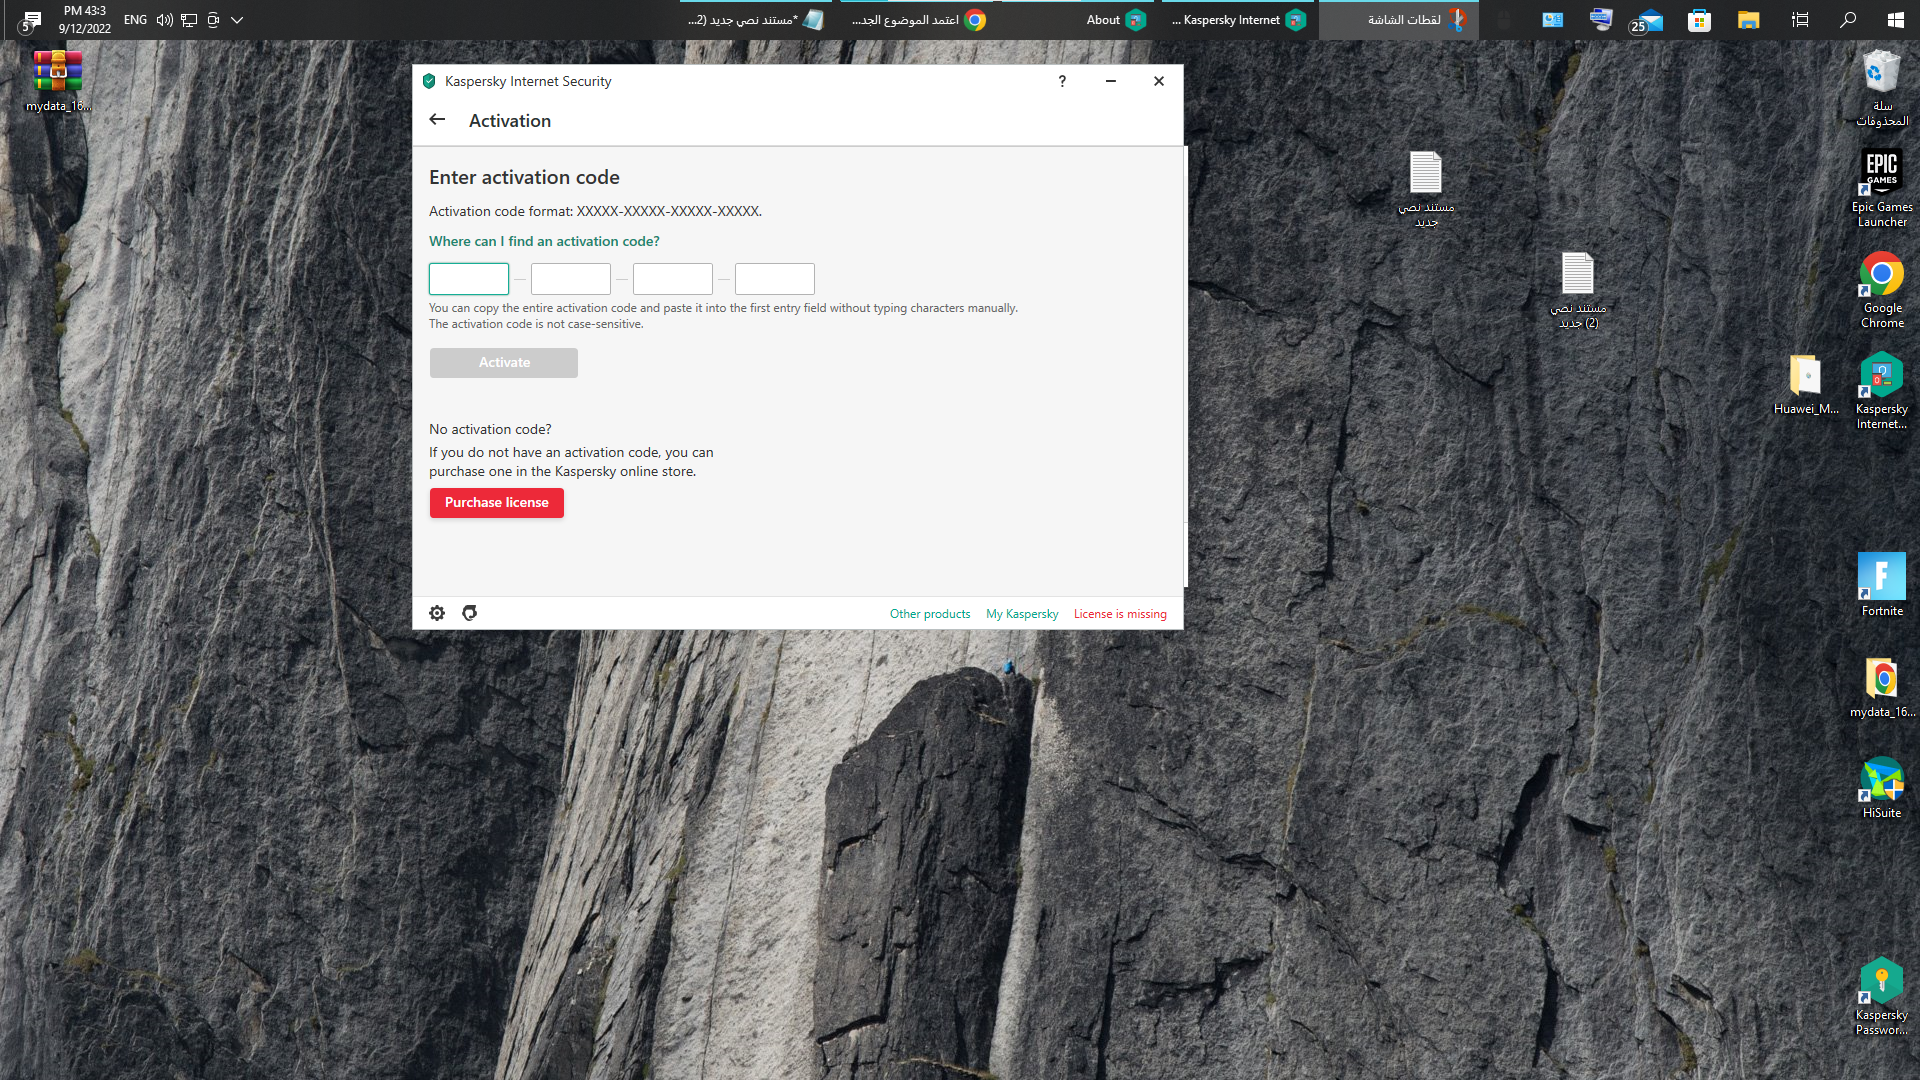Focus third activation code field
Viewport: 1920px width, 1080px height.
673,279
